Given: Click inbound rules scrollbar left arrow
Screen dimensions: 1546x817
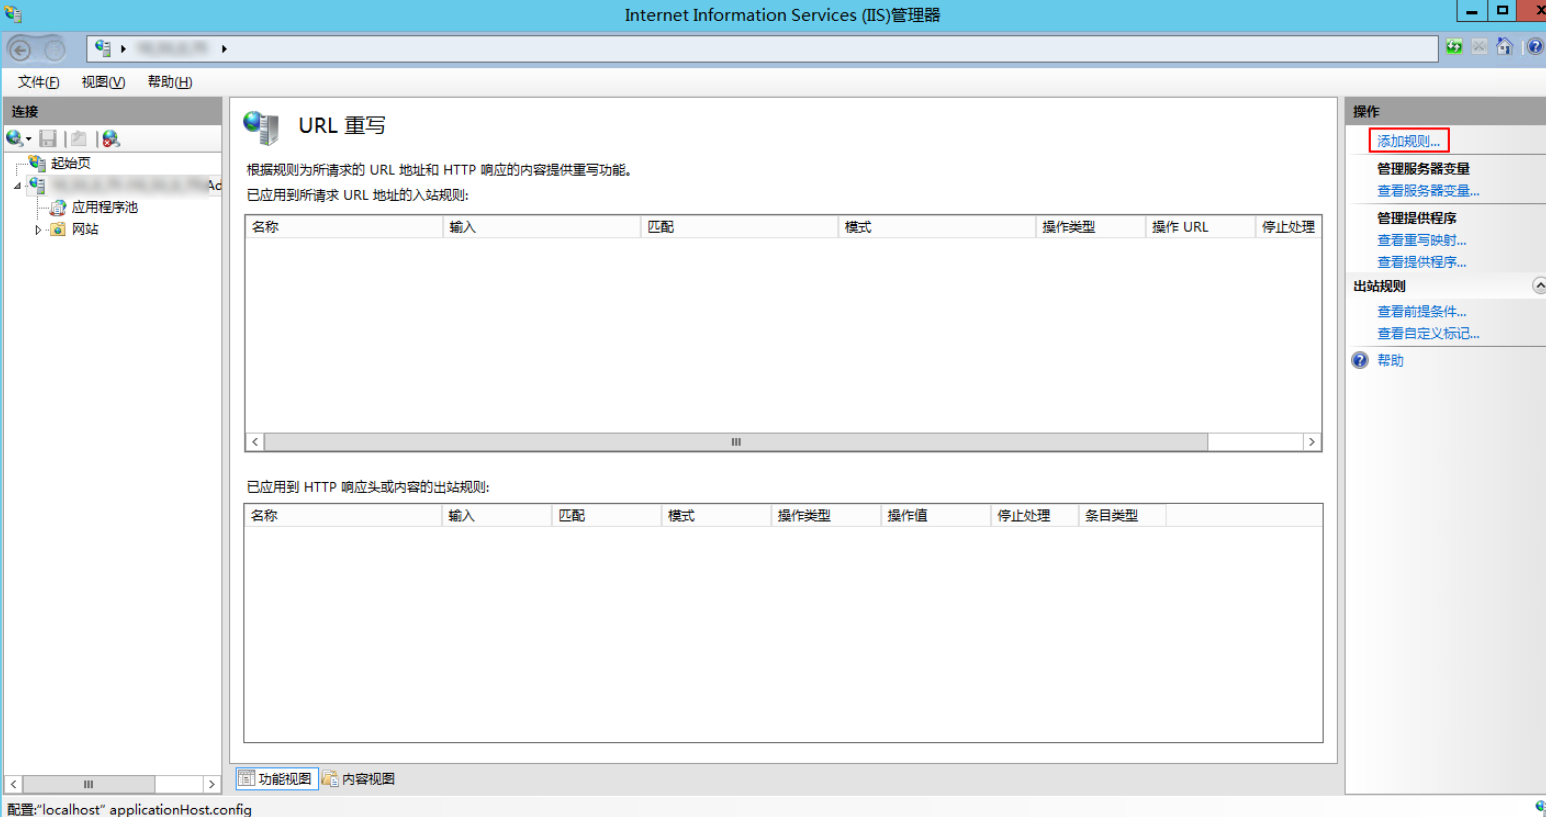Looking at the screenshot, I should coord(255,442).
